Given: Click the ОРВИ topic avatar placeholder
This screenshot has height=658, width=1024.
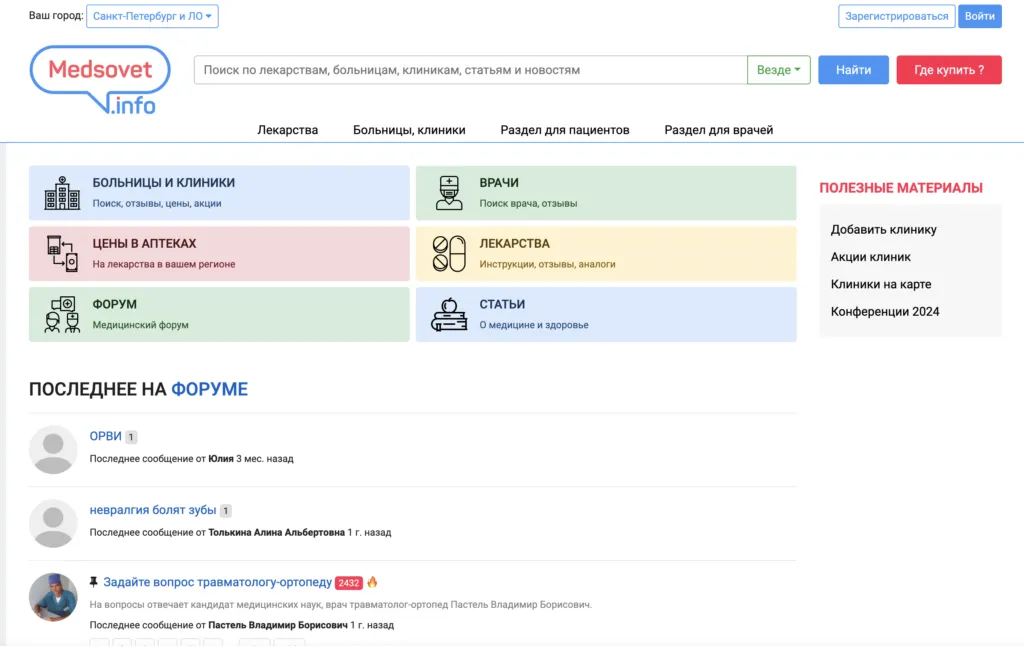Looking at the screenshot, I should click(x=53, y=449).
